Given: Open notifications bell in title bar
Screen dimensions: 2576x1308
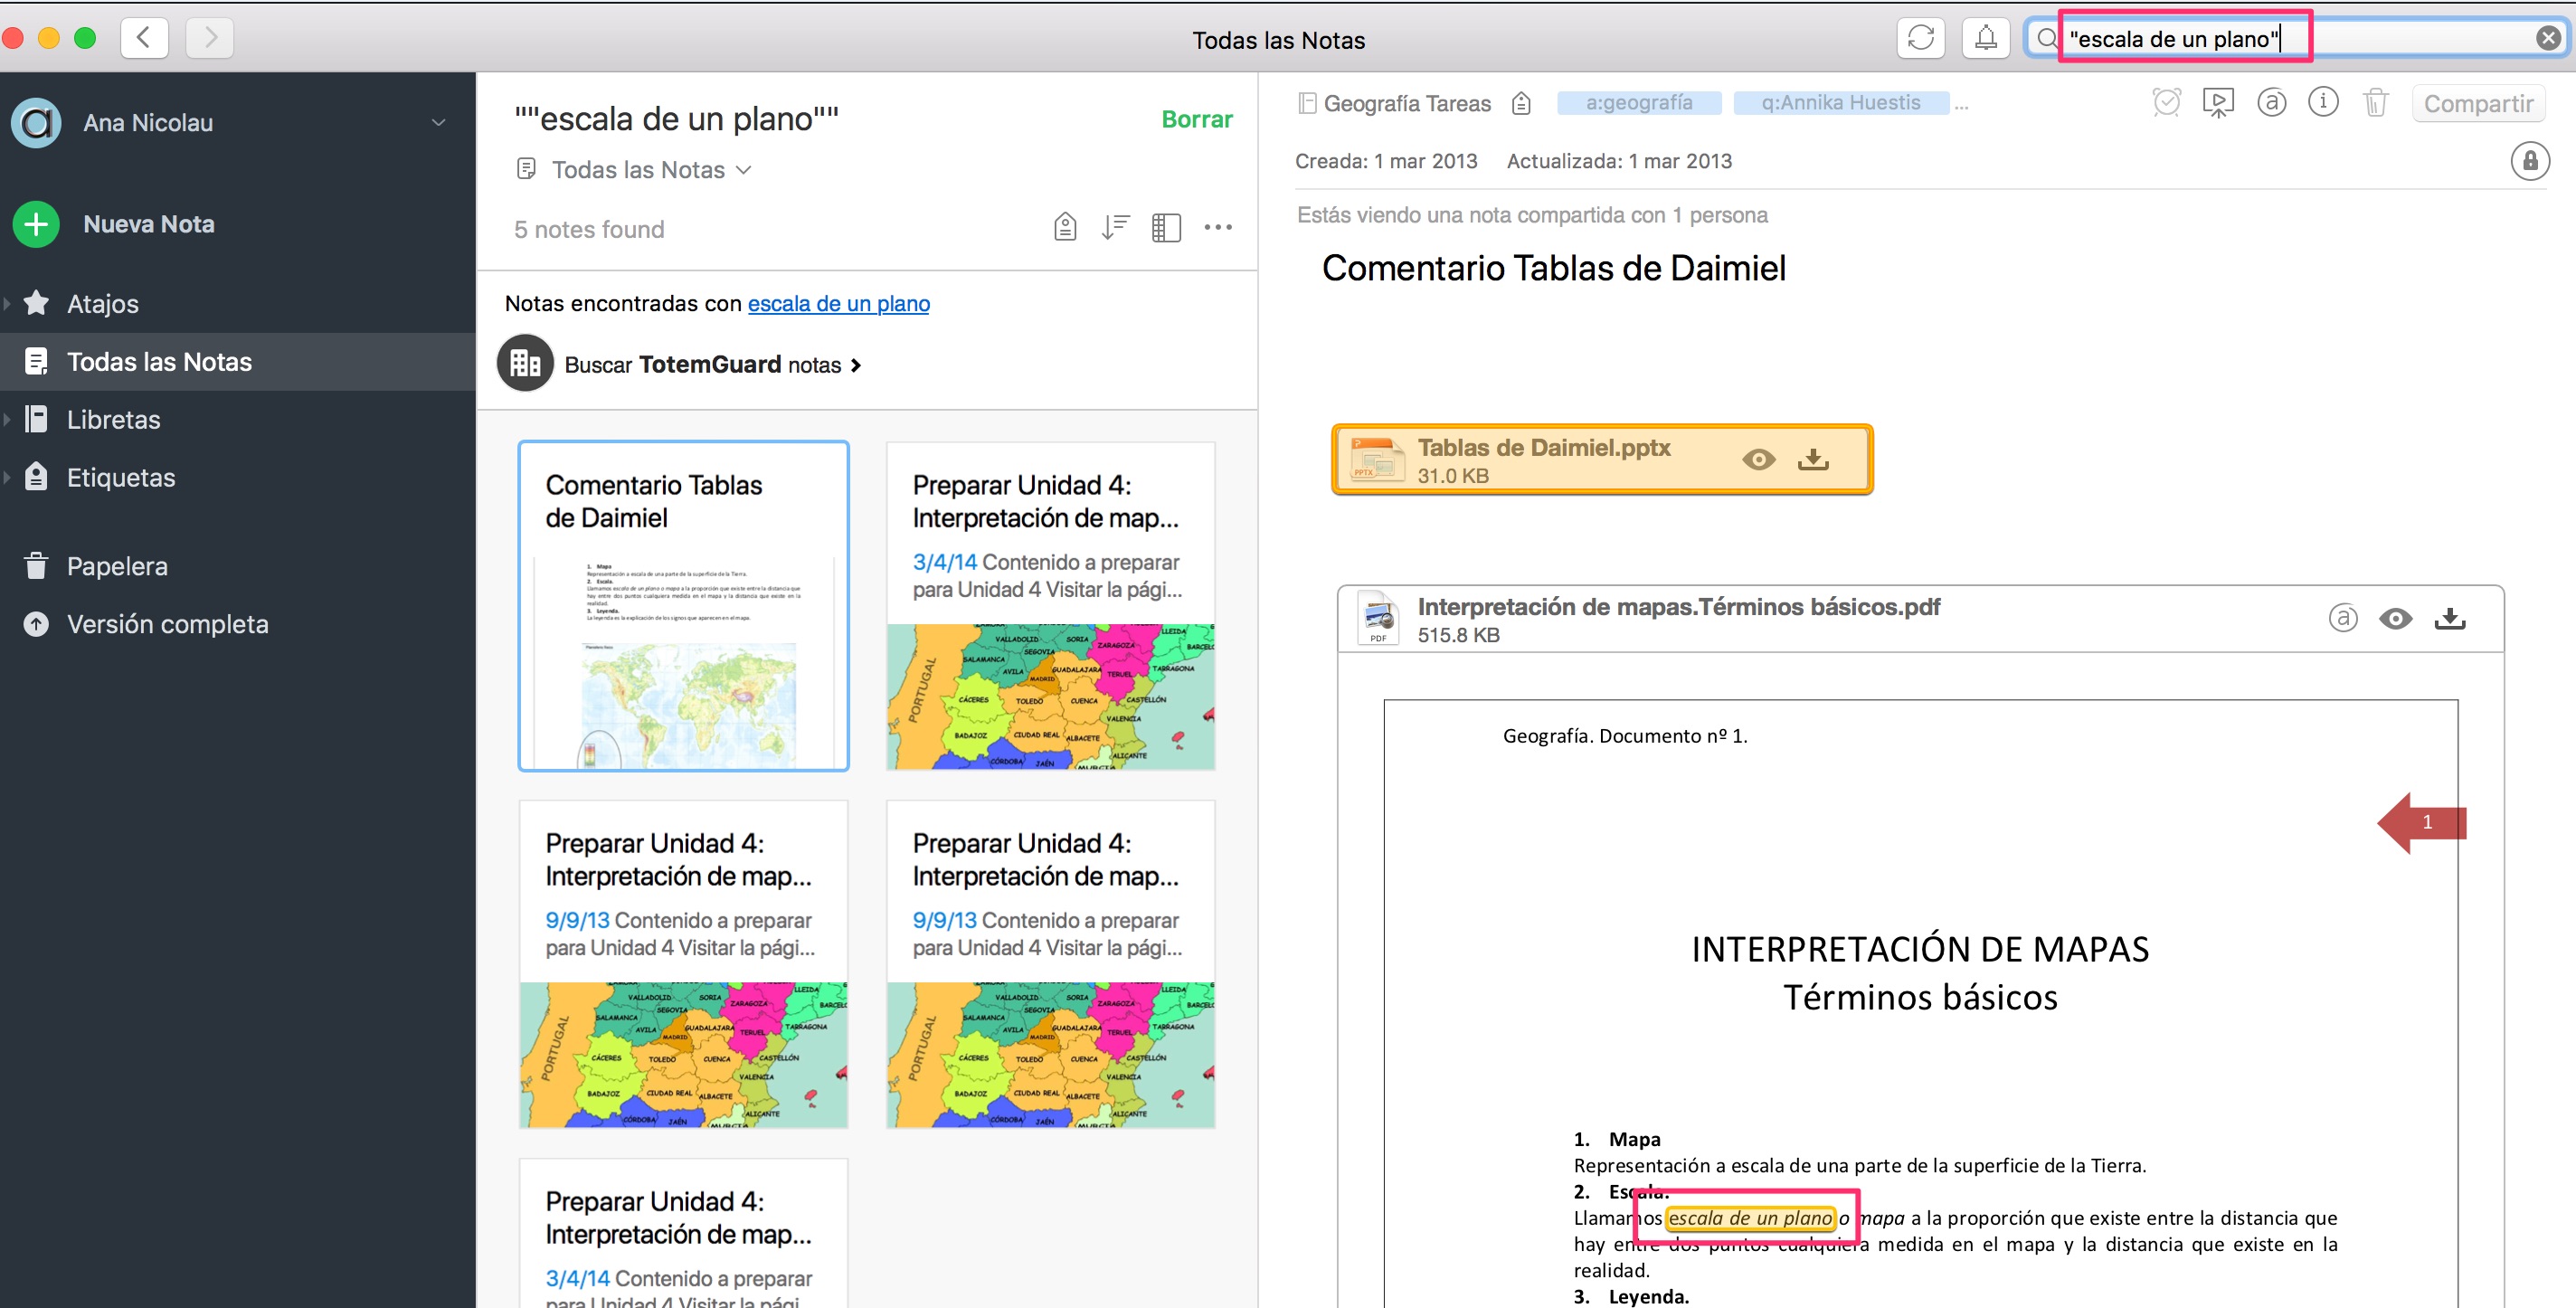Looking at the screenshot, I should pos(1985,38).
